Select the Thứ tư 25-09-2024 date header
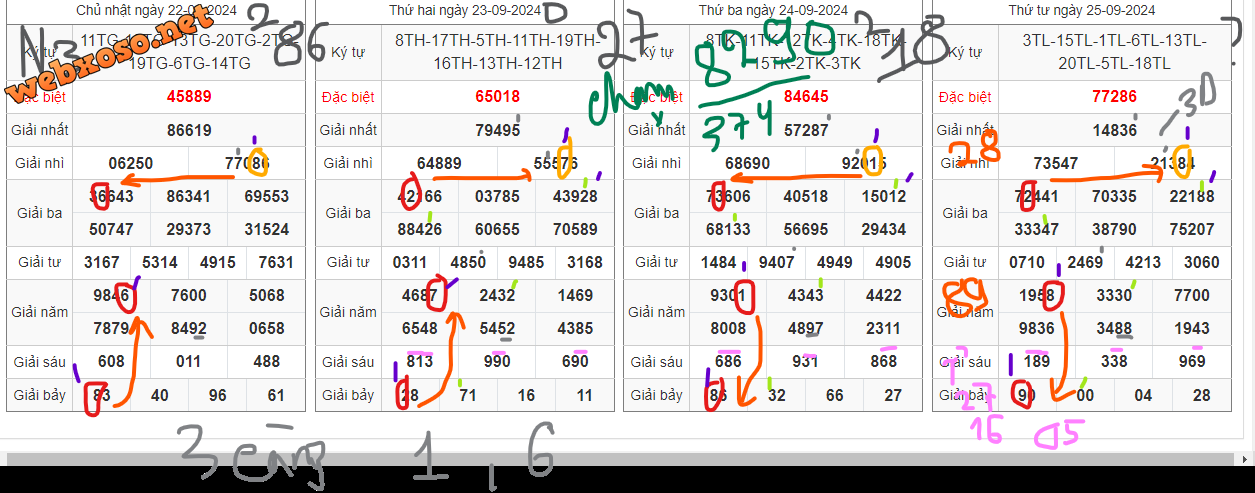Viewport: 1255px width, 493px height. 1081,11
